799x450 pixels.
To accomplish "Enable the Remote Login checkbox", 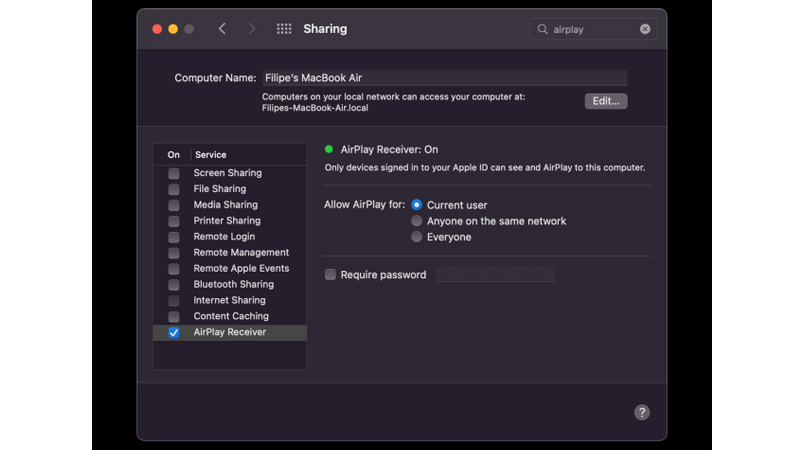I will point(174,237).
